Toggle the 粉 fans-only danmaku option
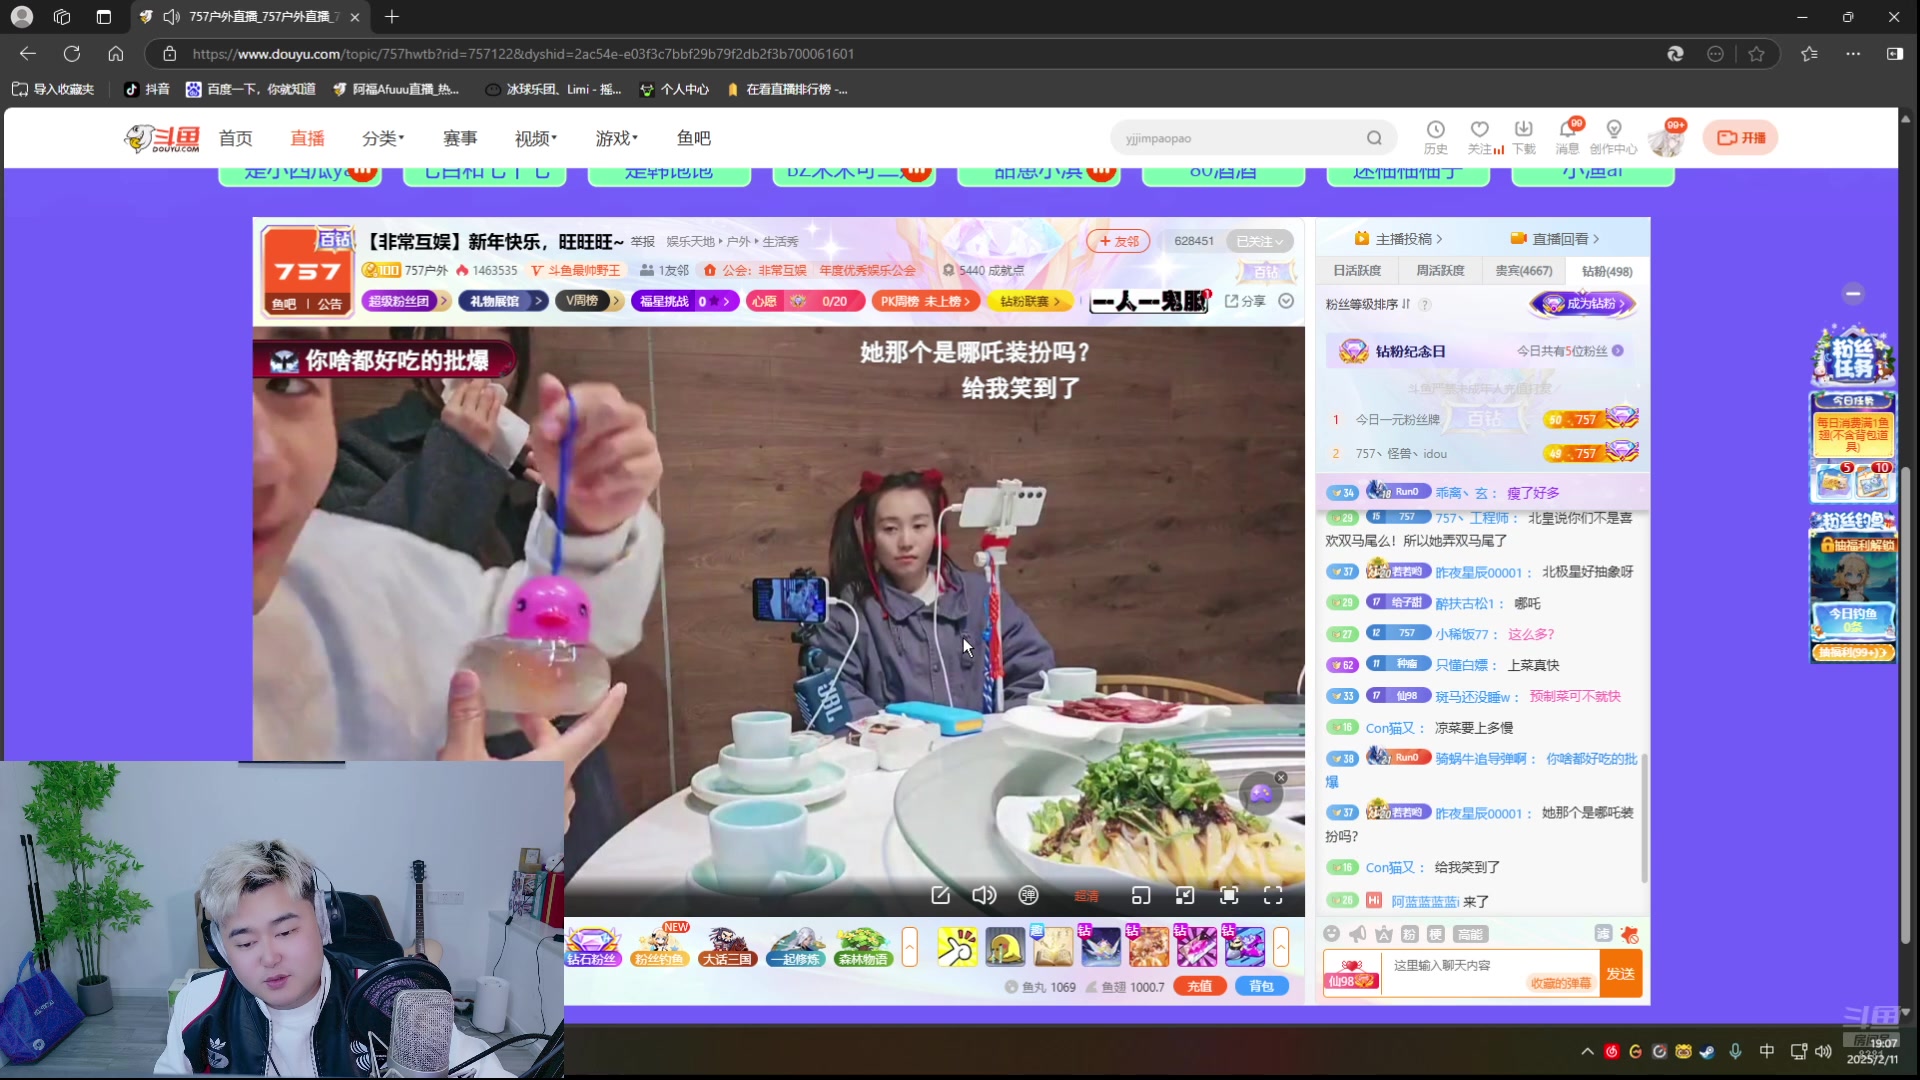The image size is (1920, 1080). 1408,933
